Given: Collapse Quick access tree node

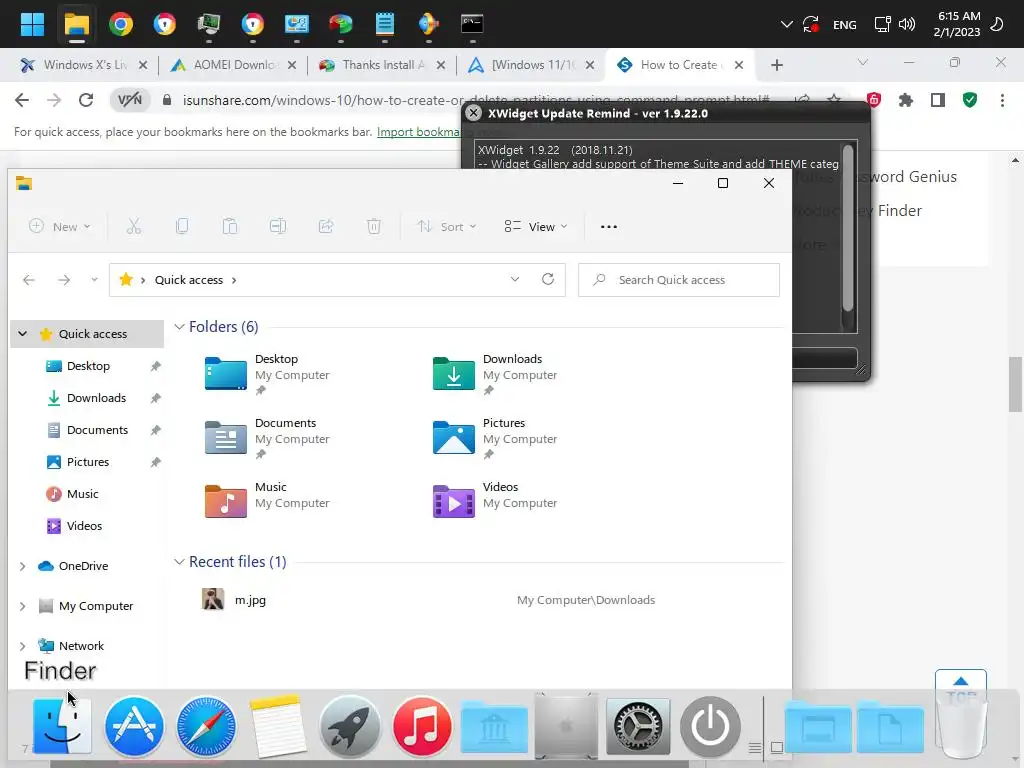Looking at the screenshot, I should 23,334.
